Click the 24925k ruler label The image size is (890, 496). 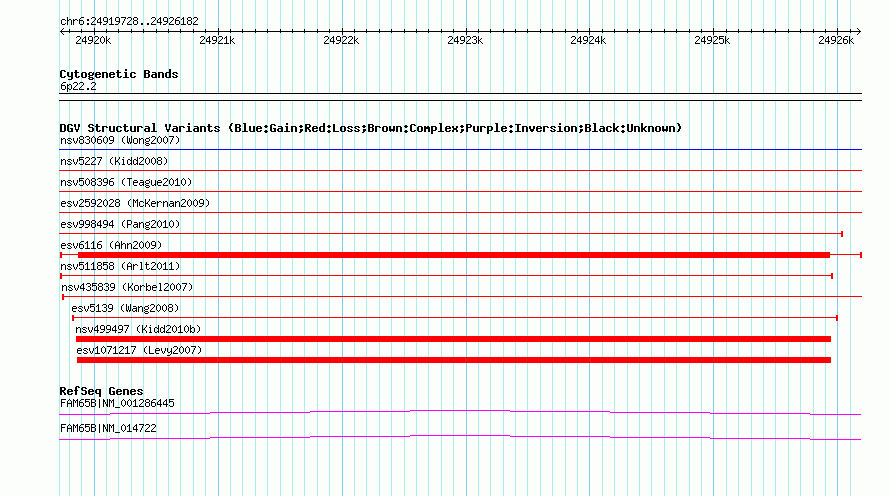[712, 40]
